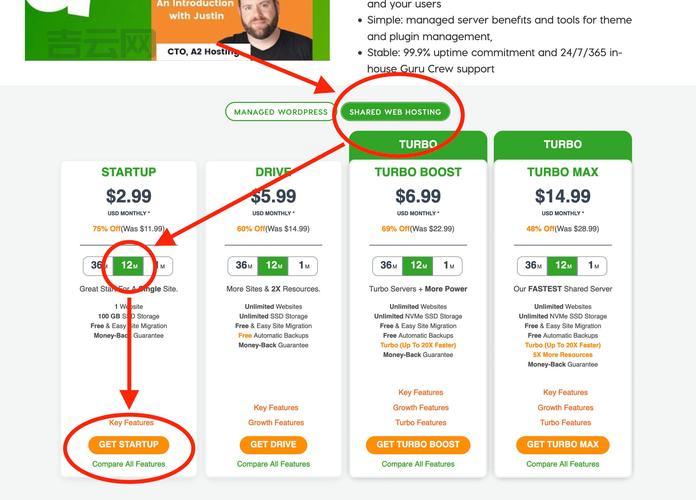Click the Get Drive button

273,444
